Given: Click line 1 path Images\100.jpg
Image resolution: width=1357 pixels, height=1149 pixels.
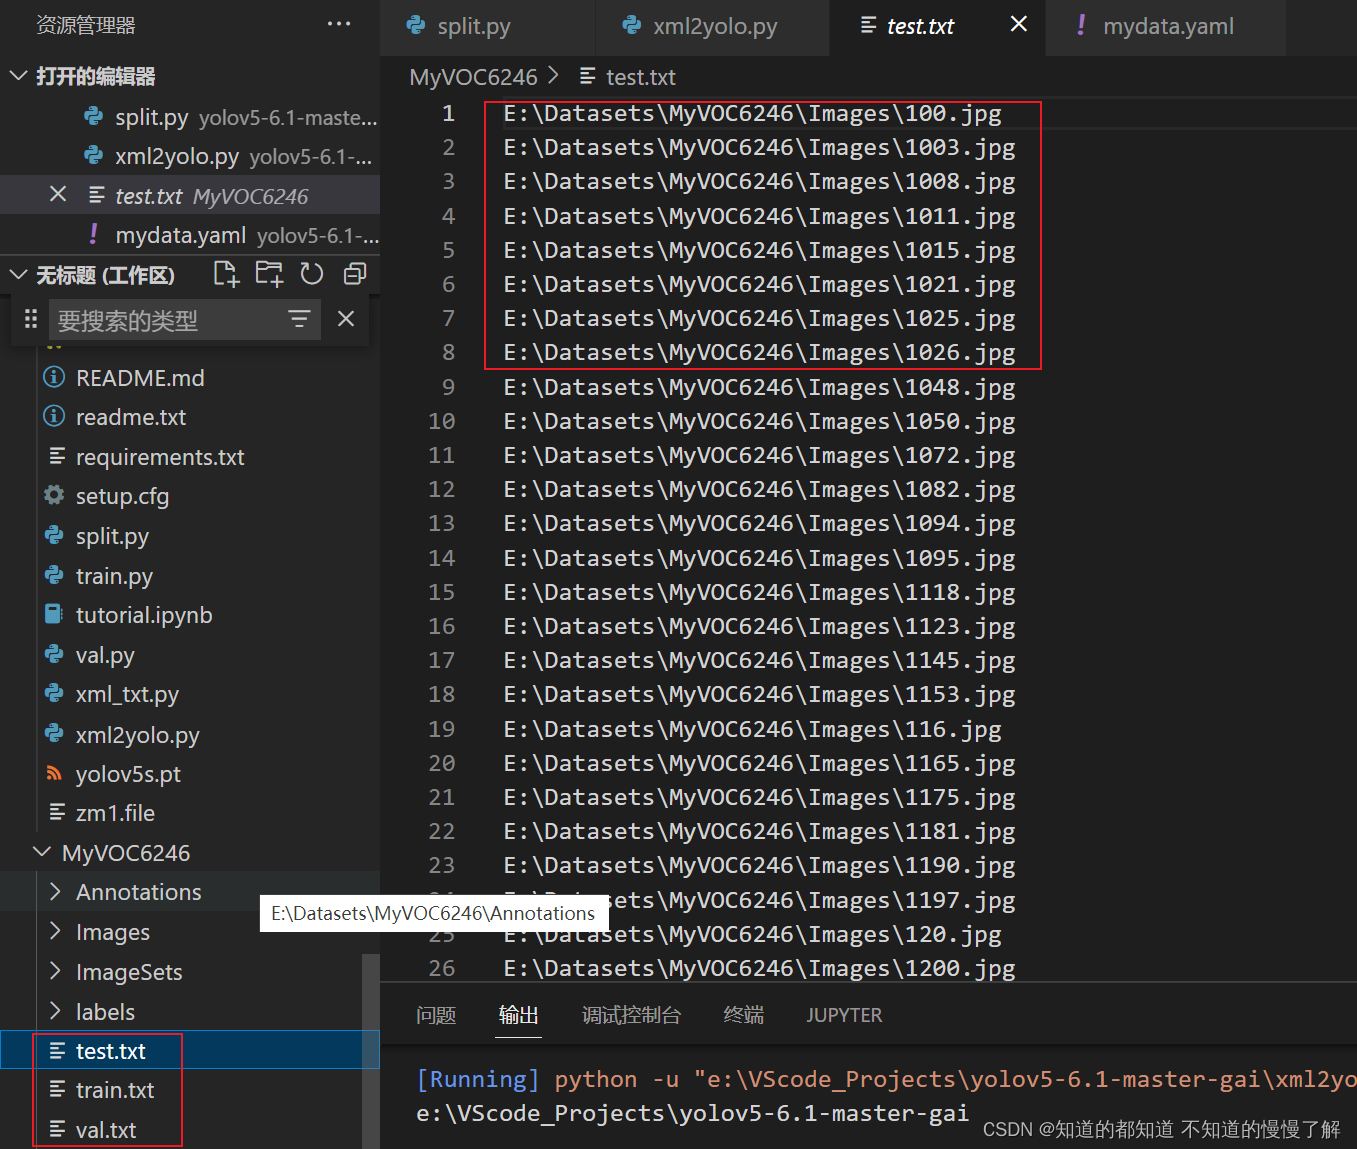Looking at the screenshot, I should tap(752, 113).
